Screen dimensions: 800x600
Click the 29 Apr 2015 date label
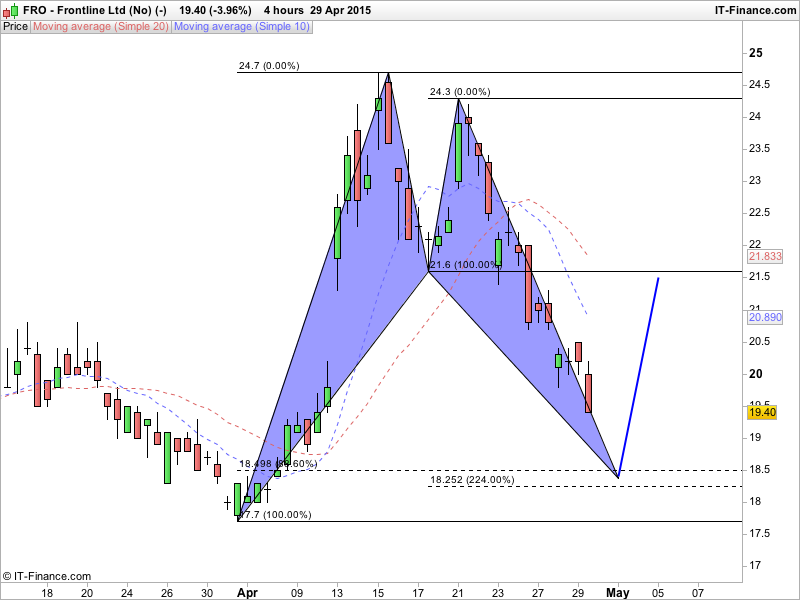coord(341,10)
